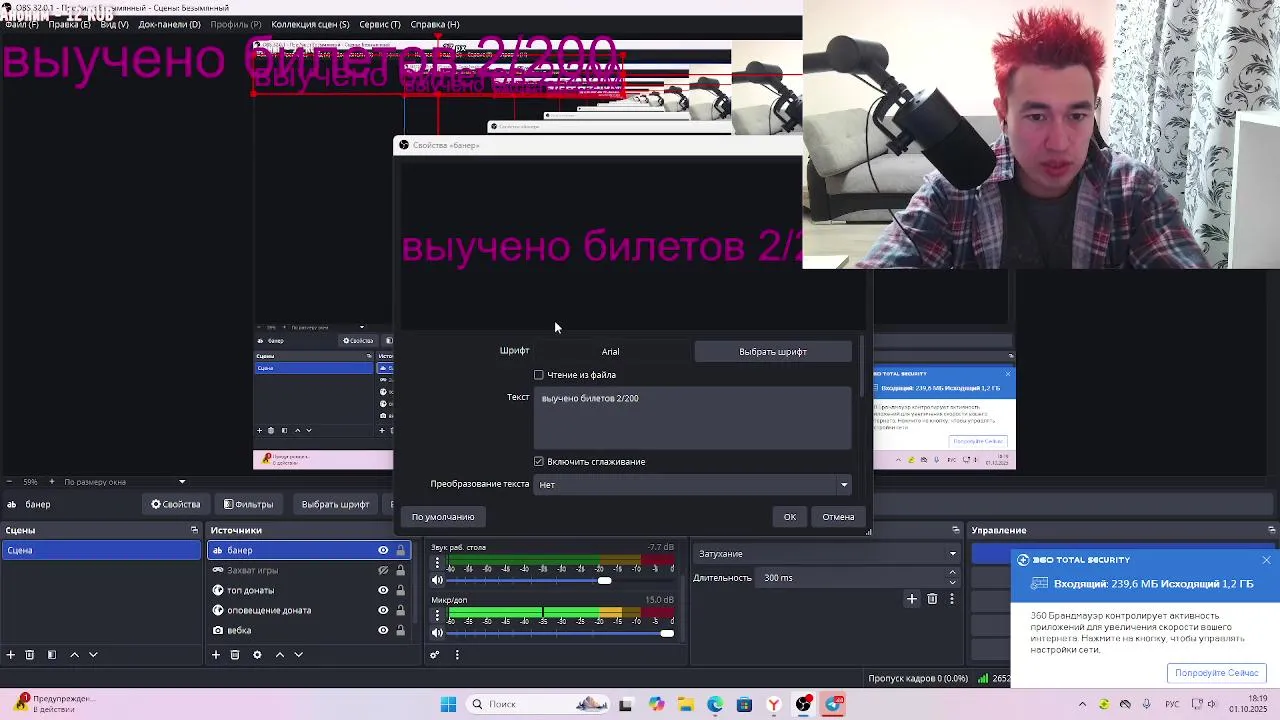Hide the топ донаты source
The image size is (1280, 720).
point(383,590)
